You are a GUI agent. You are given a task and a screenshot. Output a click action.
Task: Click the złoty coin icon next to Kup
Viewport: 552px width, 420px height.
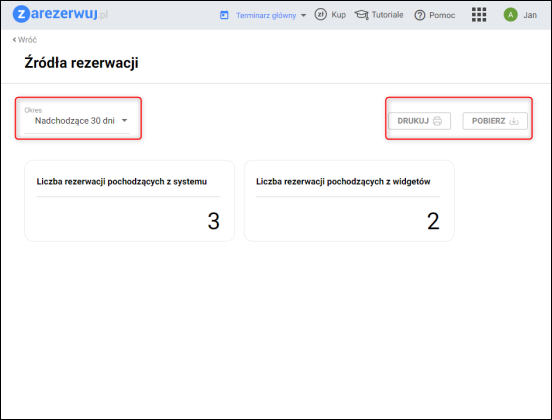320,14
